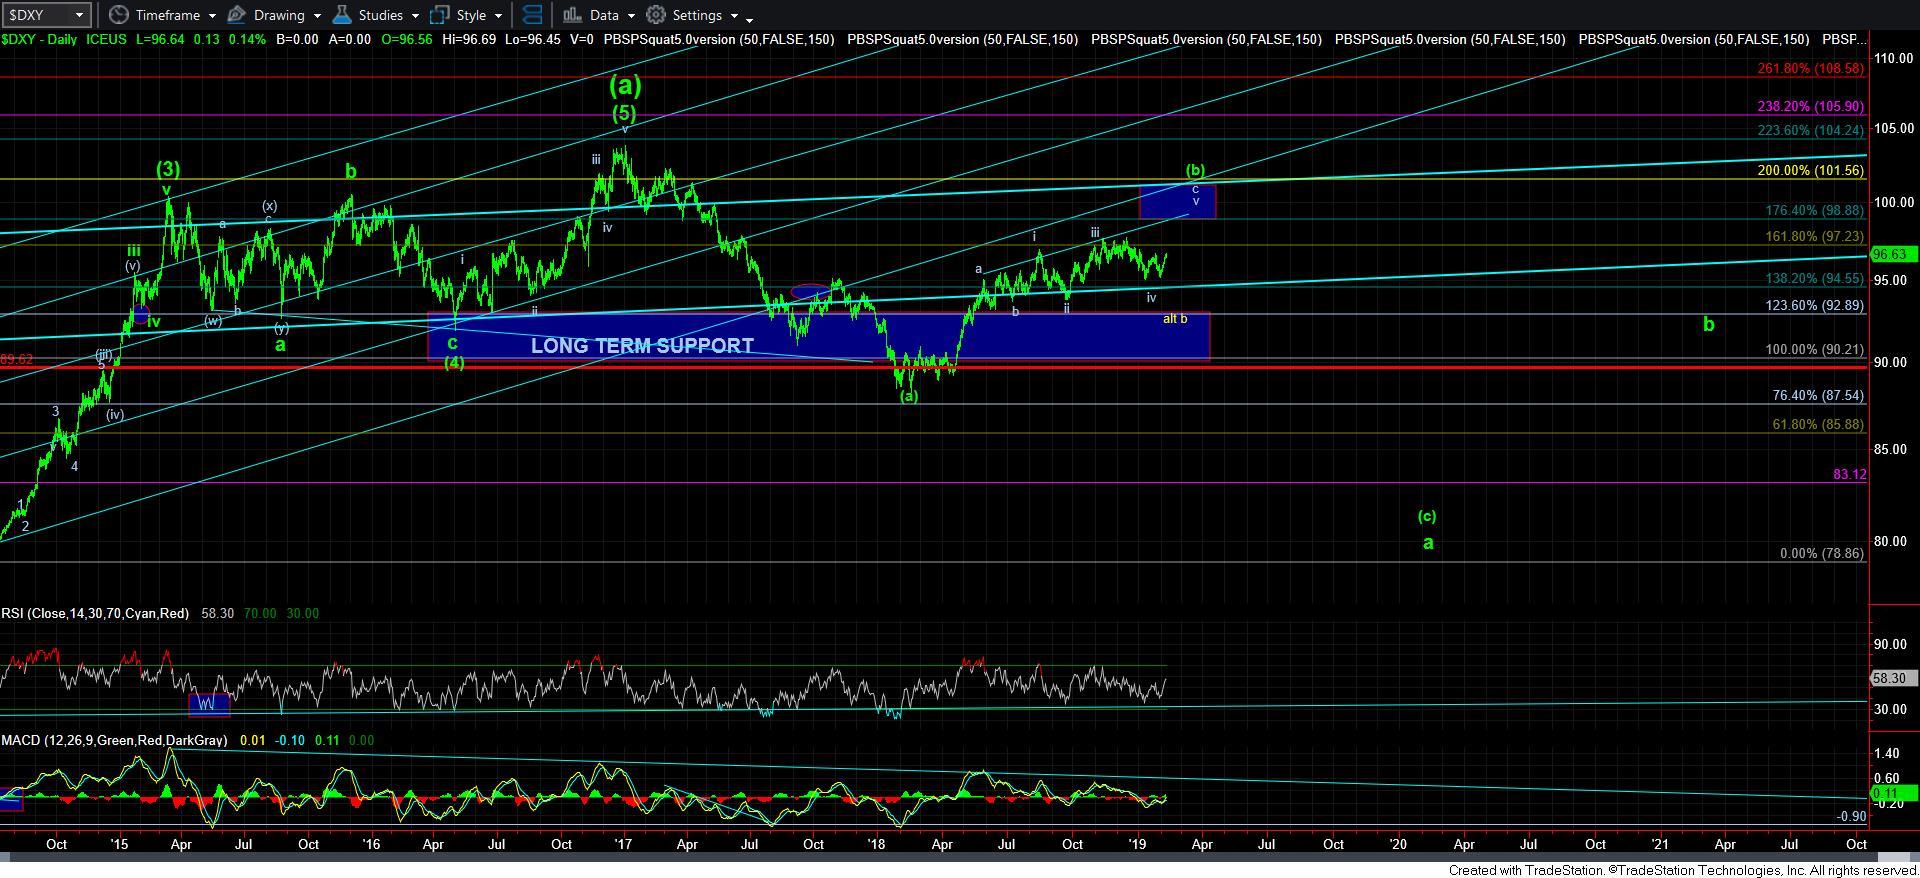This screenshot has height=878, width=1920.
Task: Click the 100.00% (90.21) Fibonacci label
Action: 1814,350
